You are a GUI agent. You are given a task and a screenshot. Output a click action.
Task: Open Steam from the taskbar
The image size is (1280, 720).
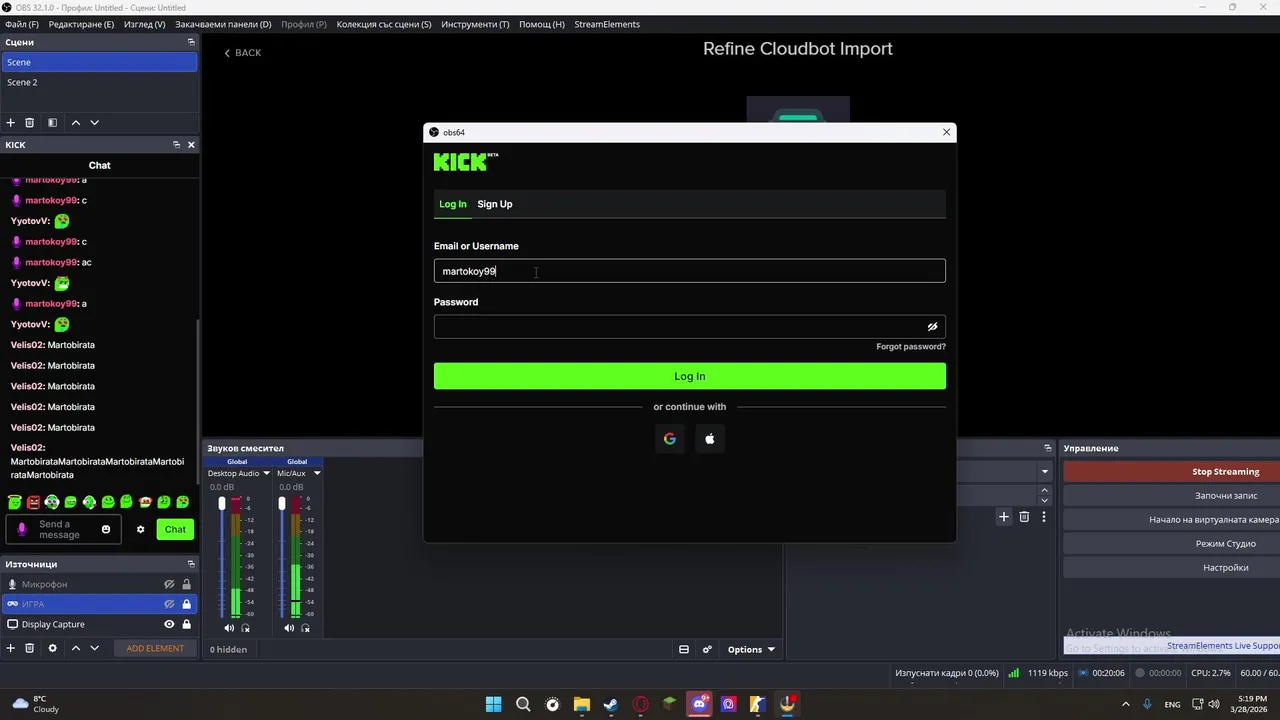pyautogui.click(x=610, y=704)
